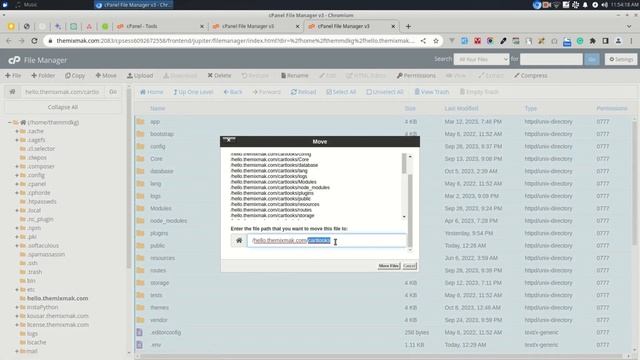The height and width of the screenshot is (360, 640).
Task: Reload the file listing
Action: 303,92
